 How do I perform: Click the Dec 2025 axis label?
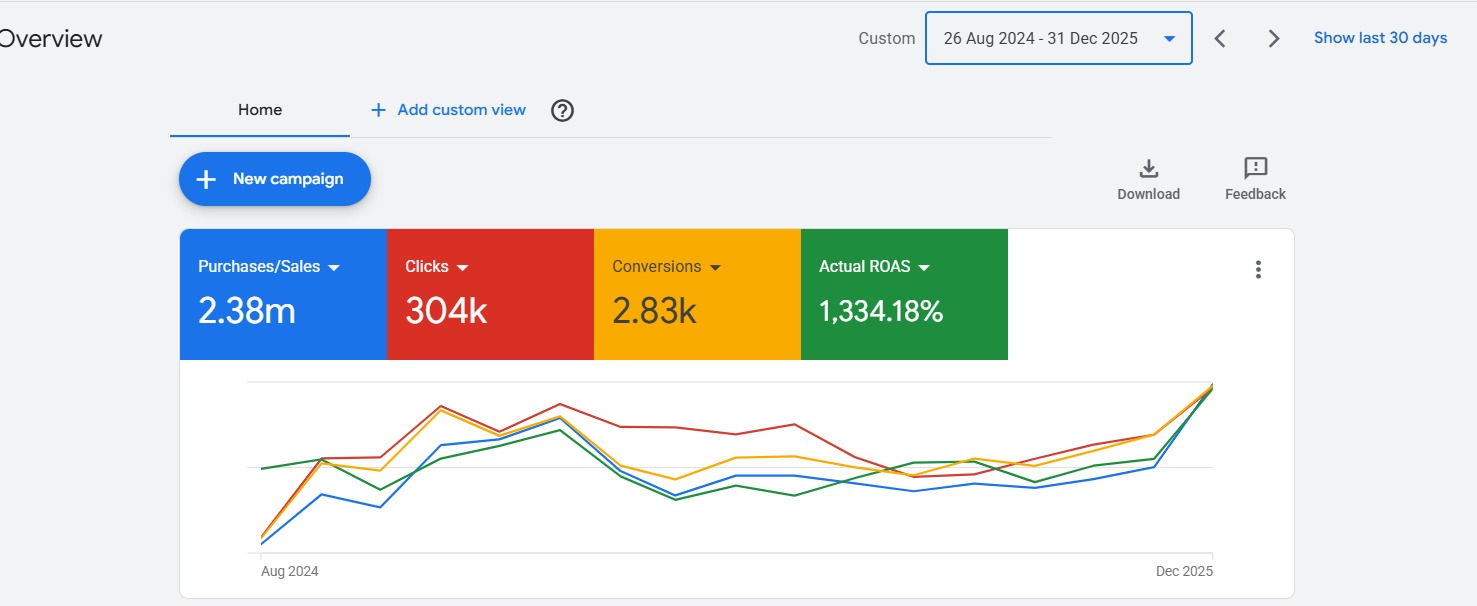(1184, 571)
